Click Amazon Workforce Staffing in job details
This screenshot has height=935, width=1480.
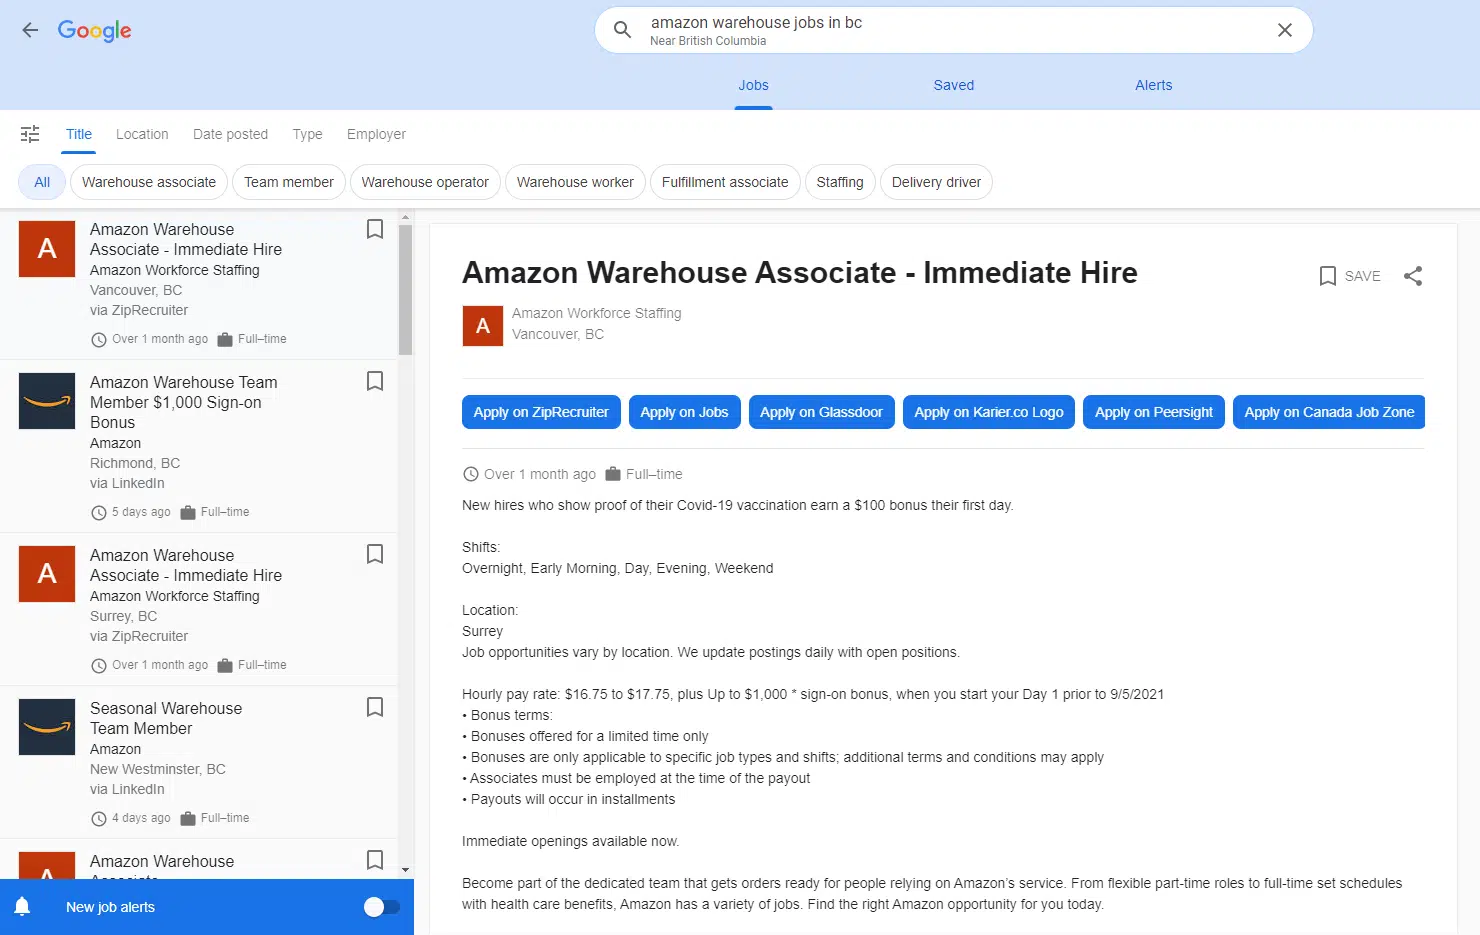(597, 313)
